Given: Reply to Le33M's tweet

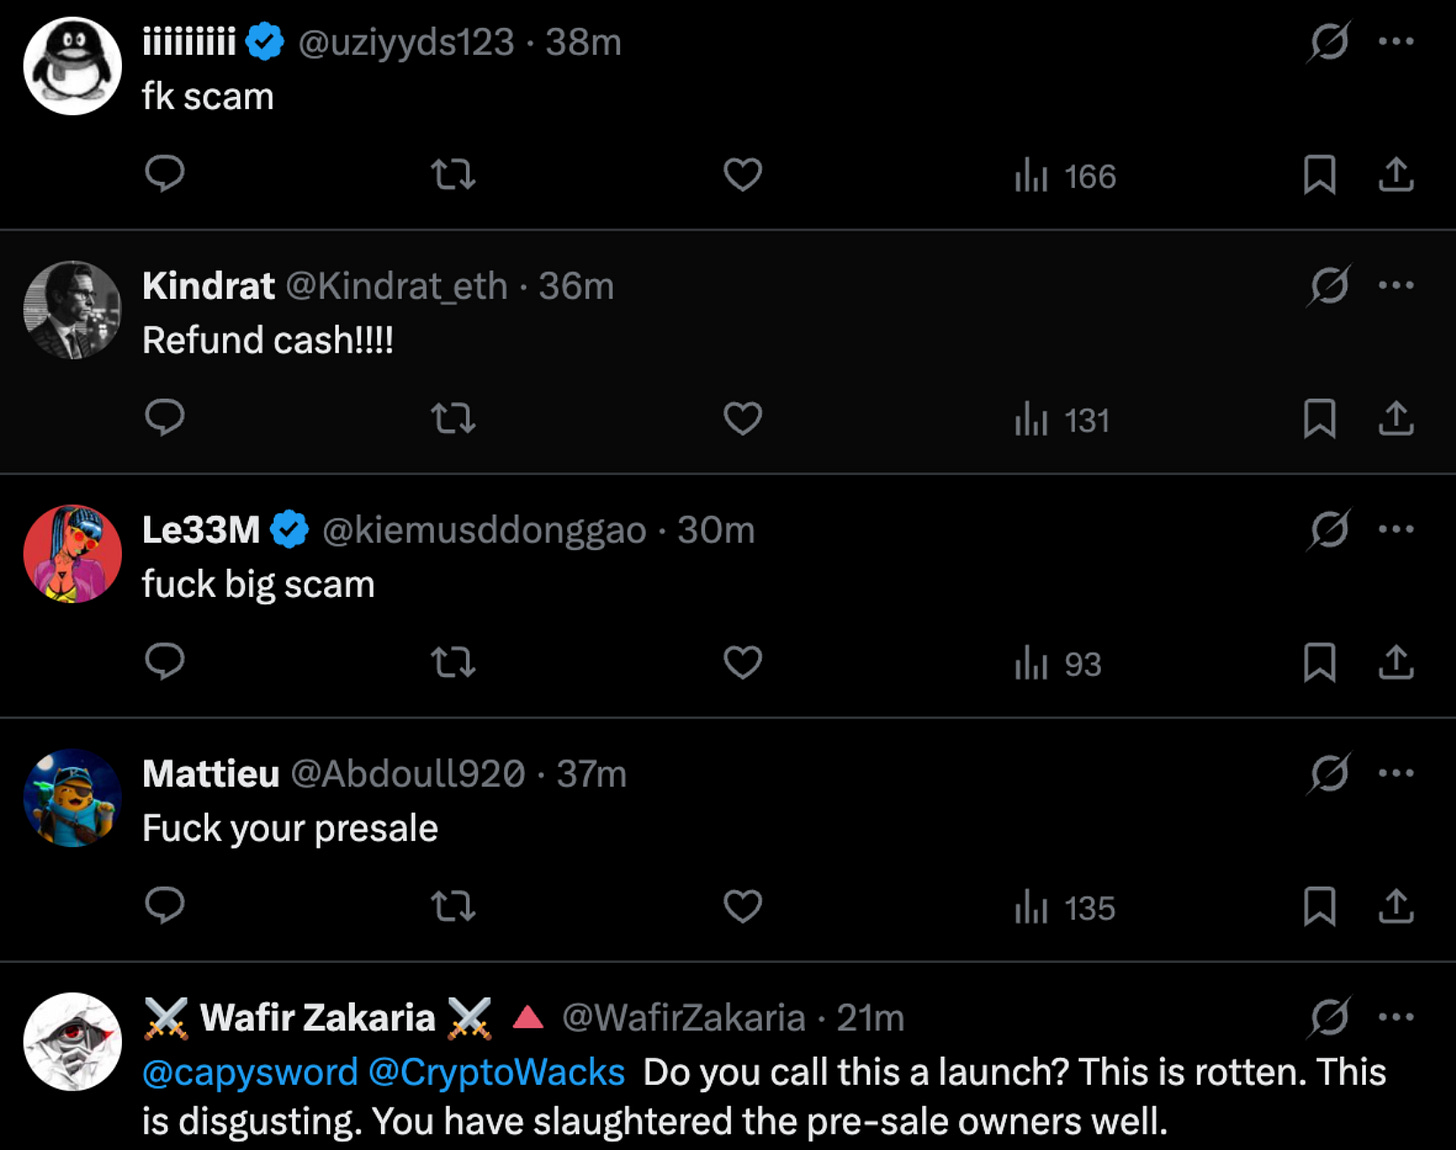Looking at the screenshot, I should pyautogui.click(x=165, y=662).
